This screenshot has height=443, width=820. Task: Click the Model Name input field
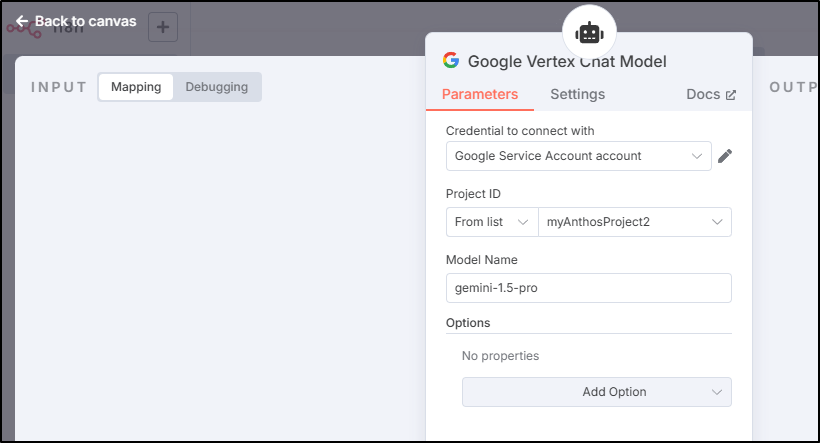[588, 288]
